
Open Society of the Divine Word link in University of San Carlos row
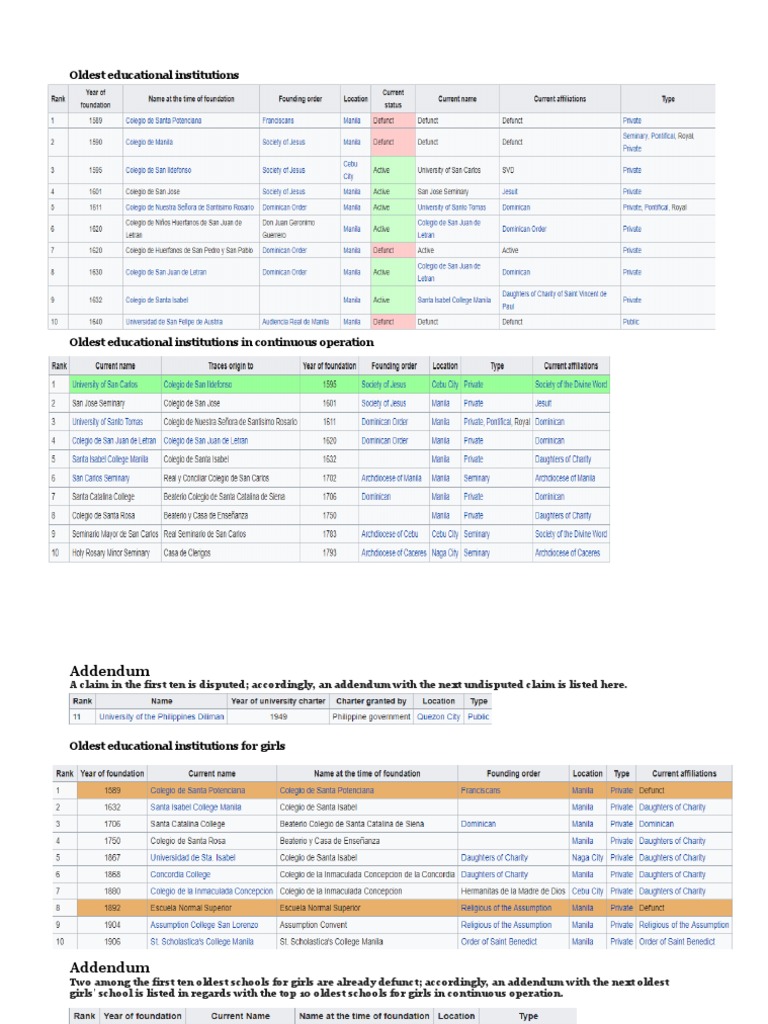point(571,384)
